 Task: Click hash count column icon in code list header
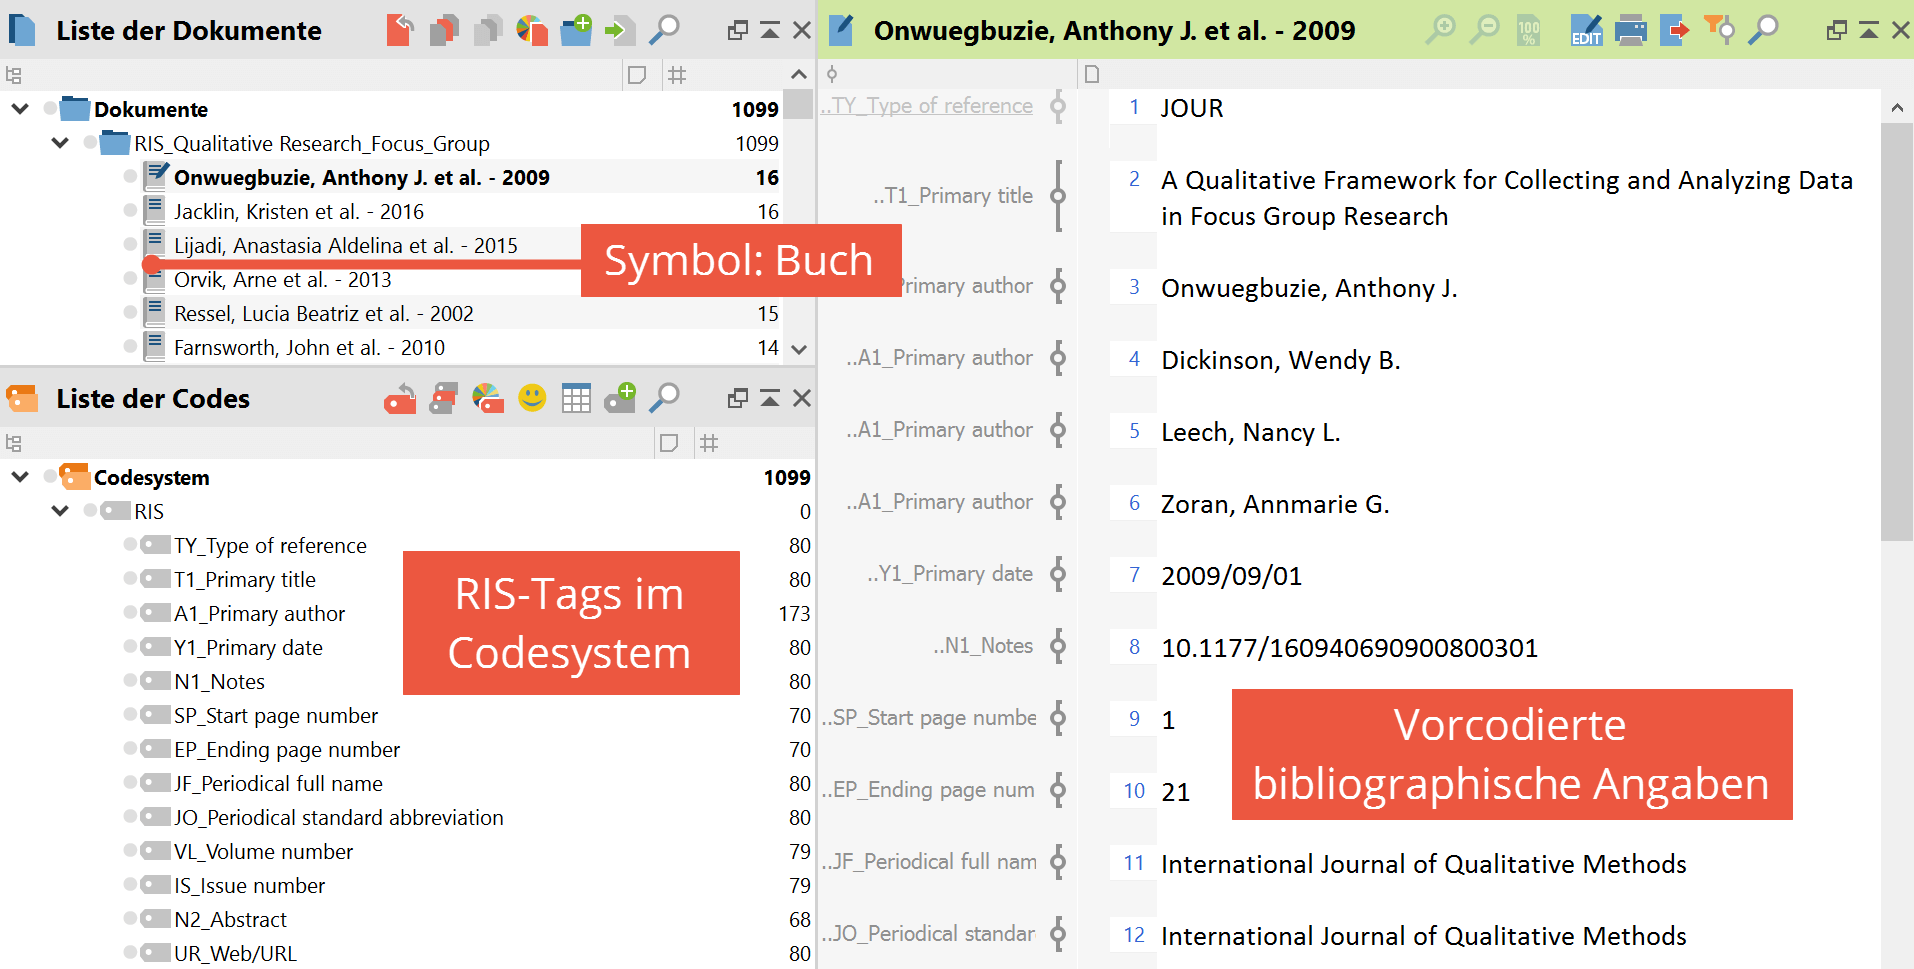[x=709, y=443]
